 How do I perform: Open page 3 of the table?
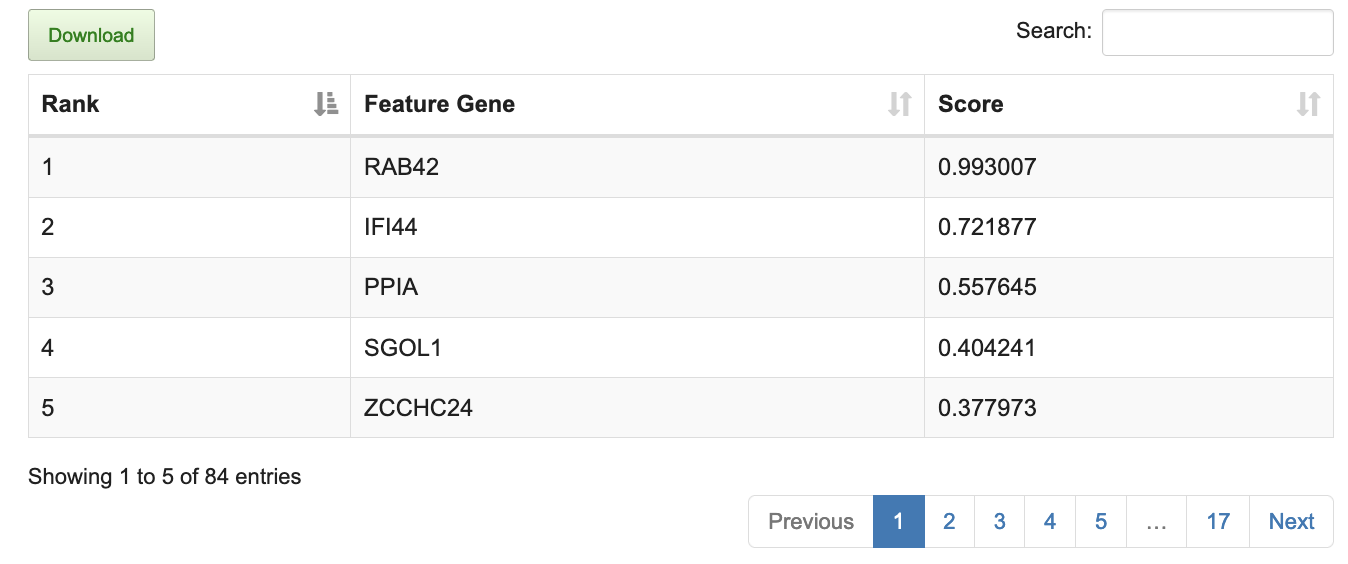pyautogui.click(x=999, y=521)
